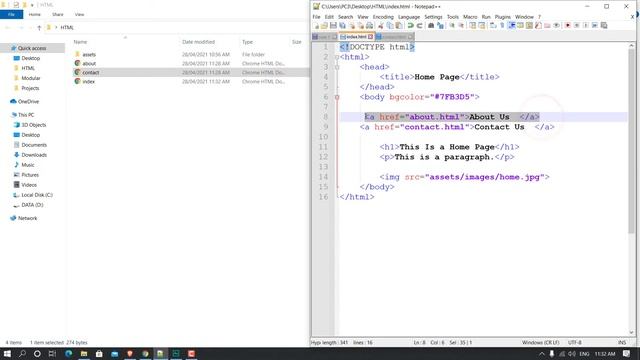The width and height of the screenshot is (640, 360).
Task: Open Downloads in the navigation pane
Action: 34,155
